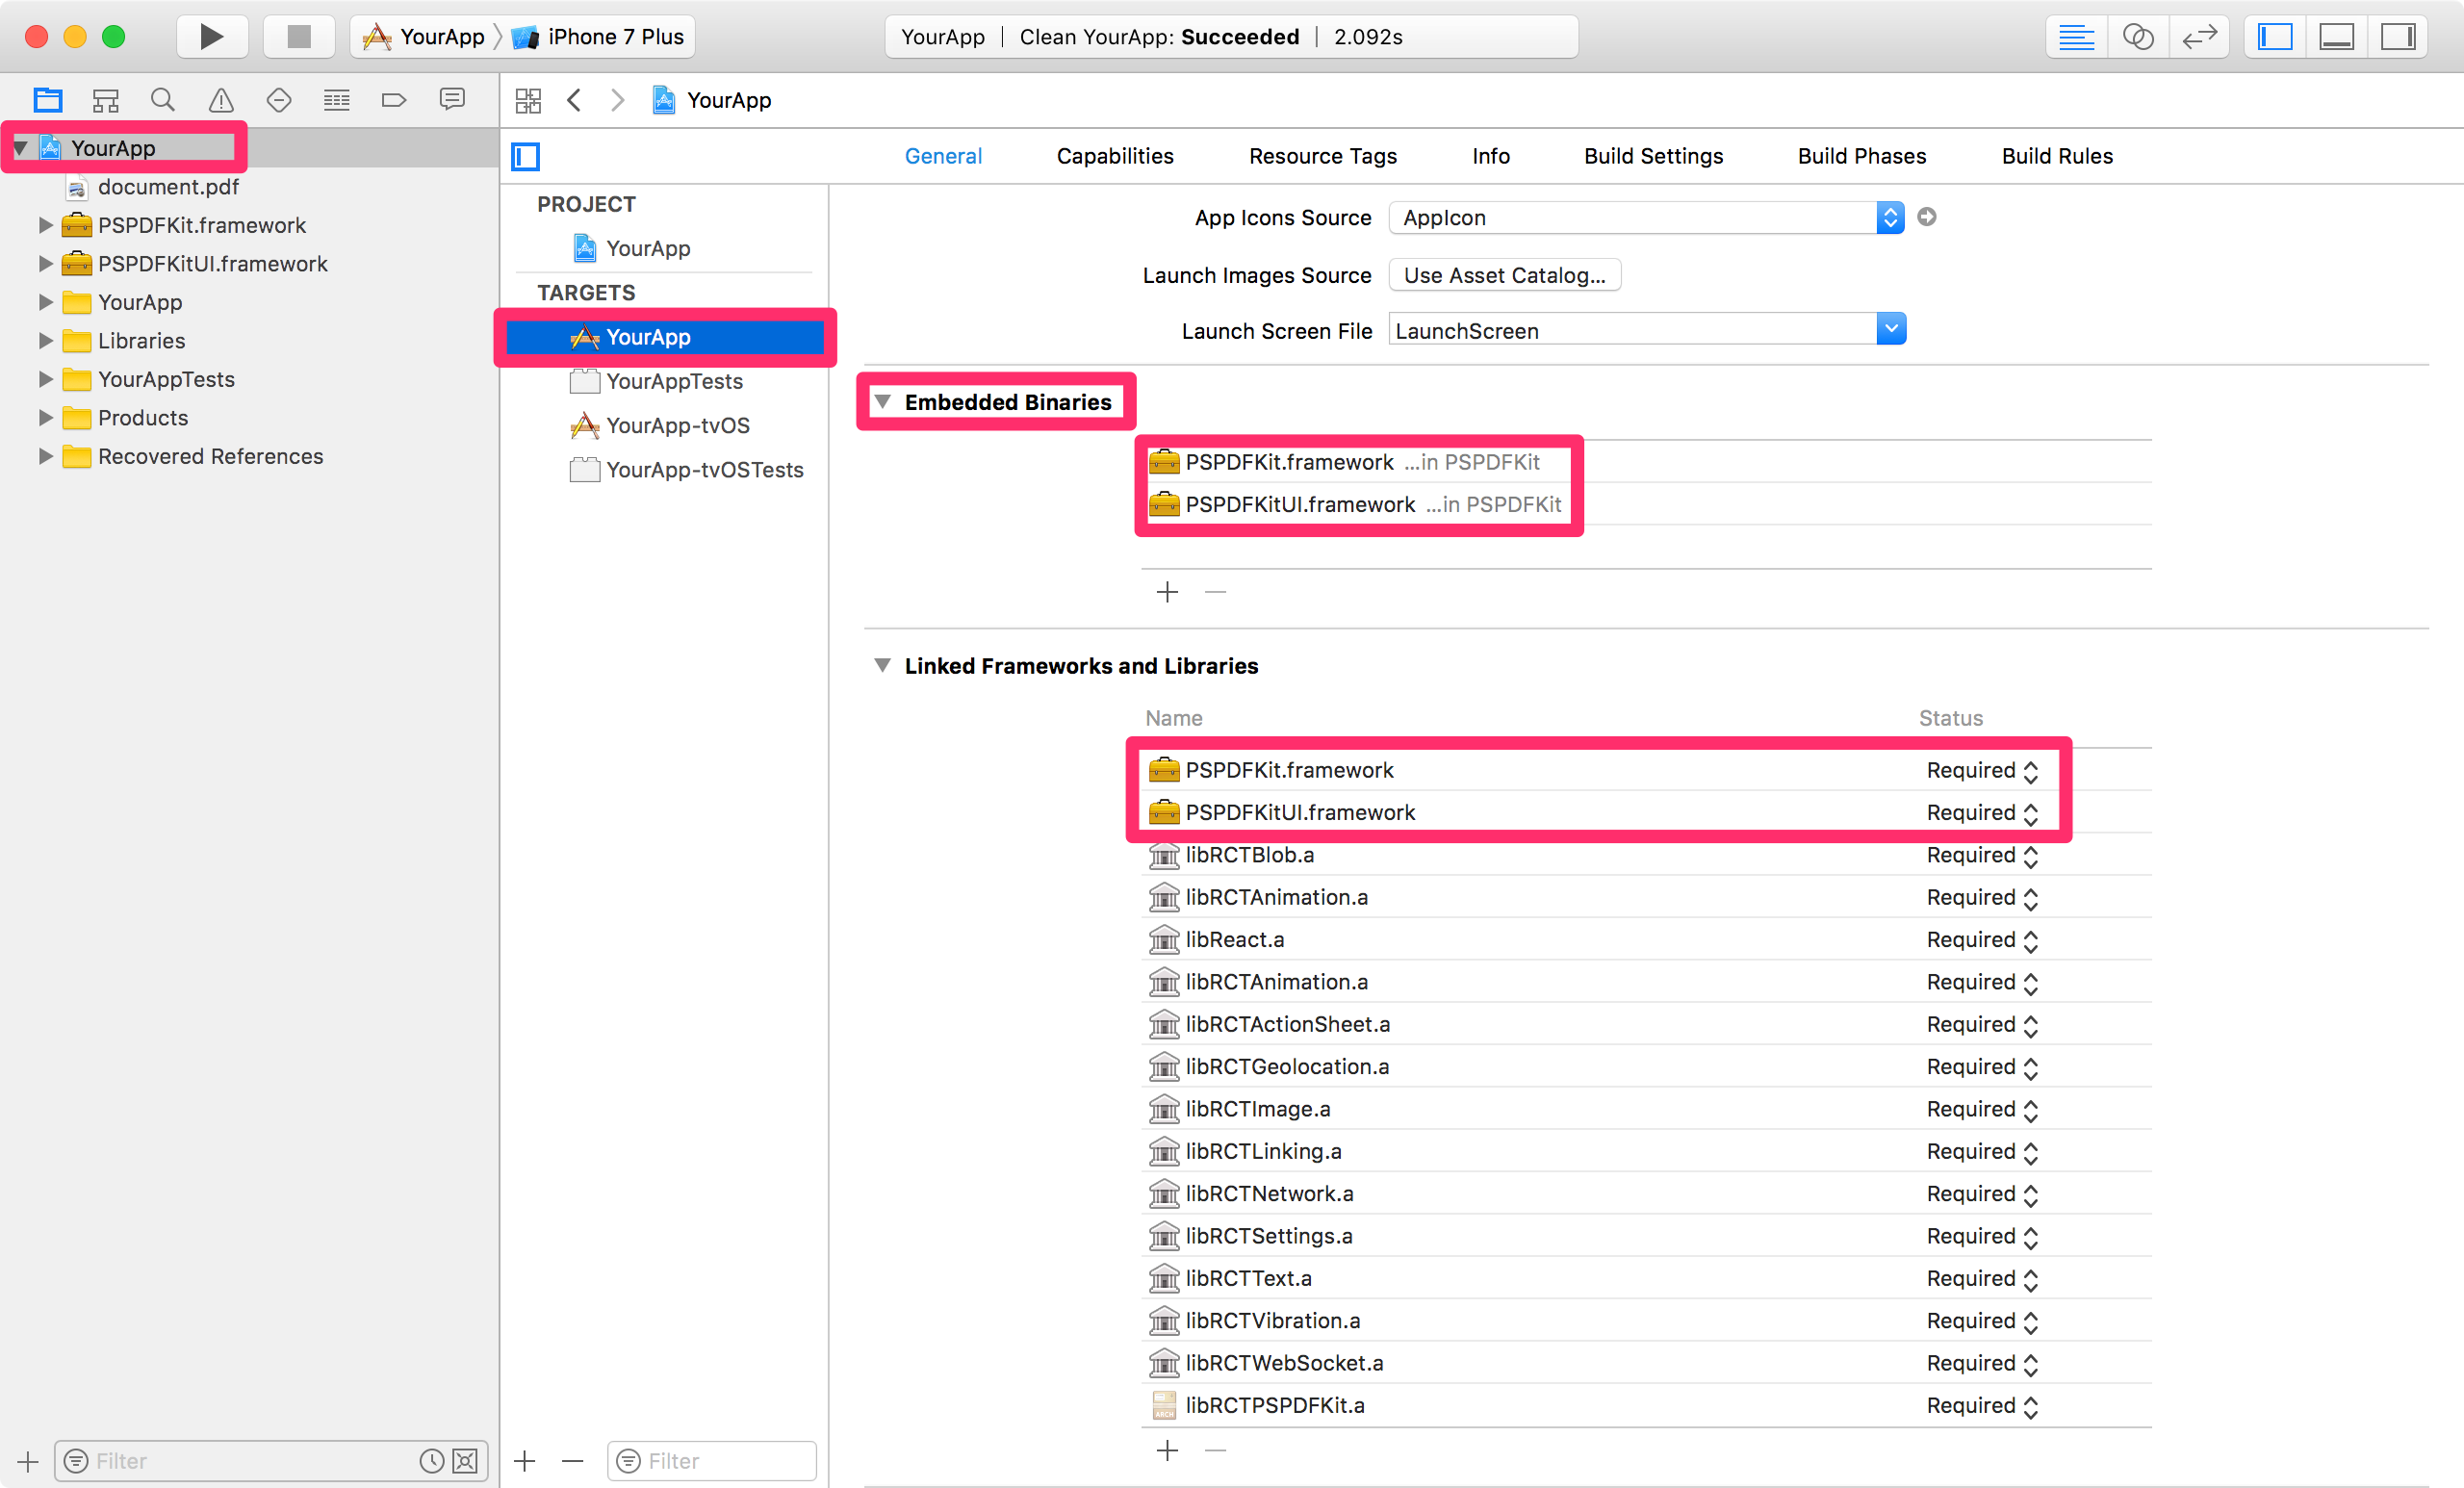The image size is (2464, 1488).
Task: Toggle the Navigator pane visibility
Action: 2275,37
